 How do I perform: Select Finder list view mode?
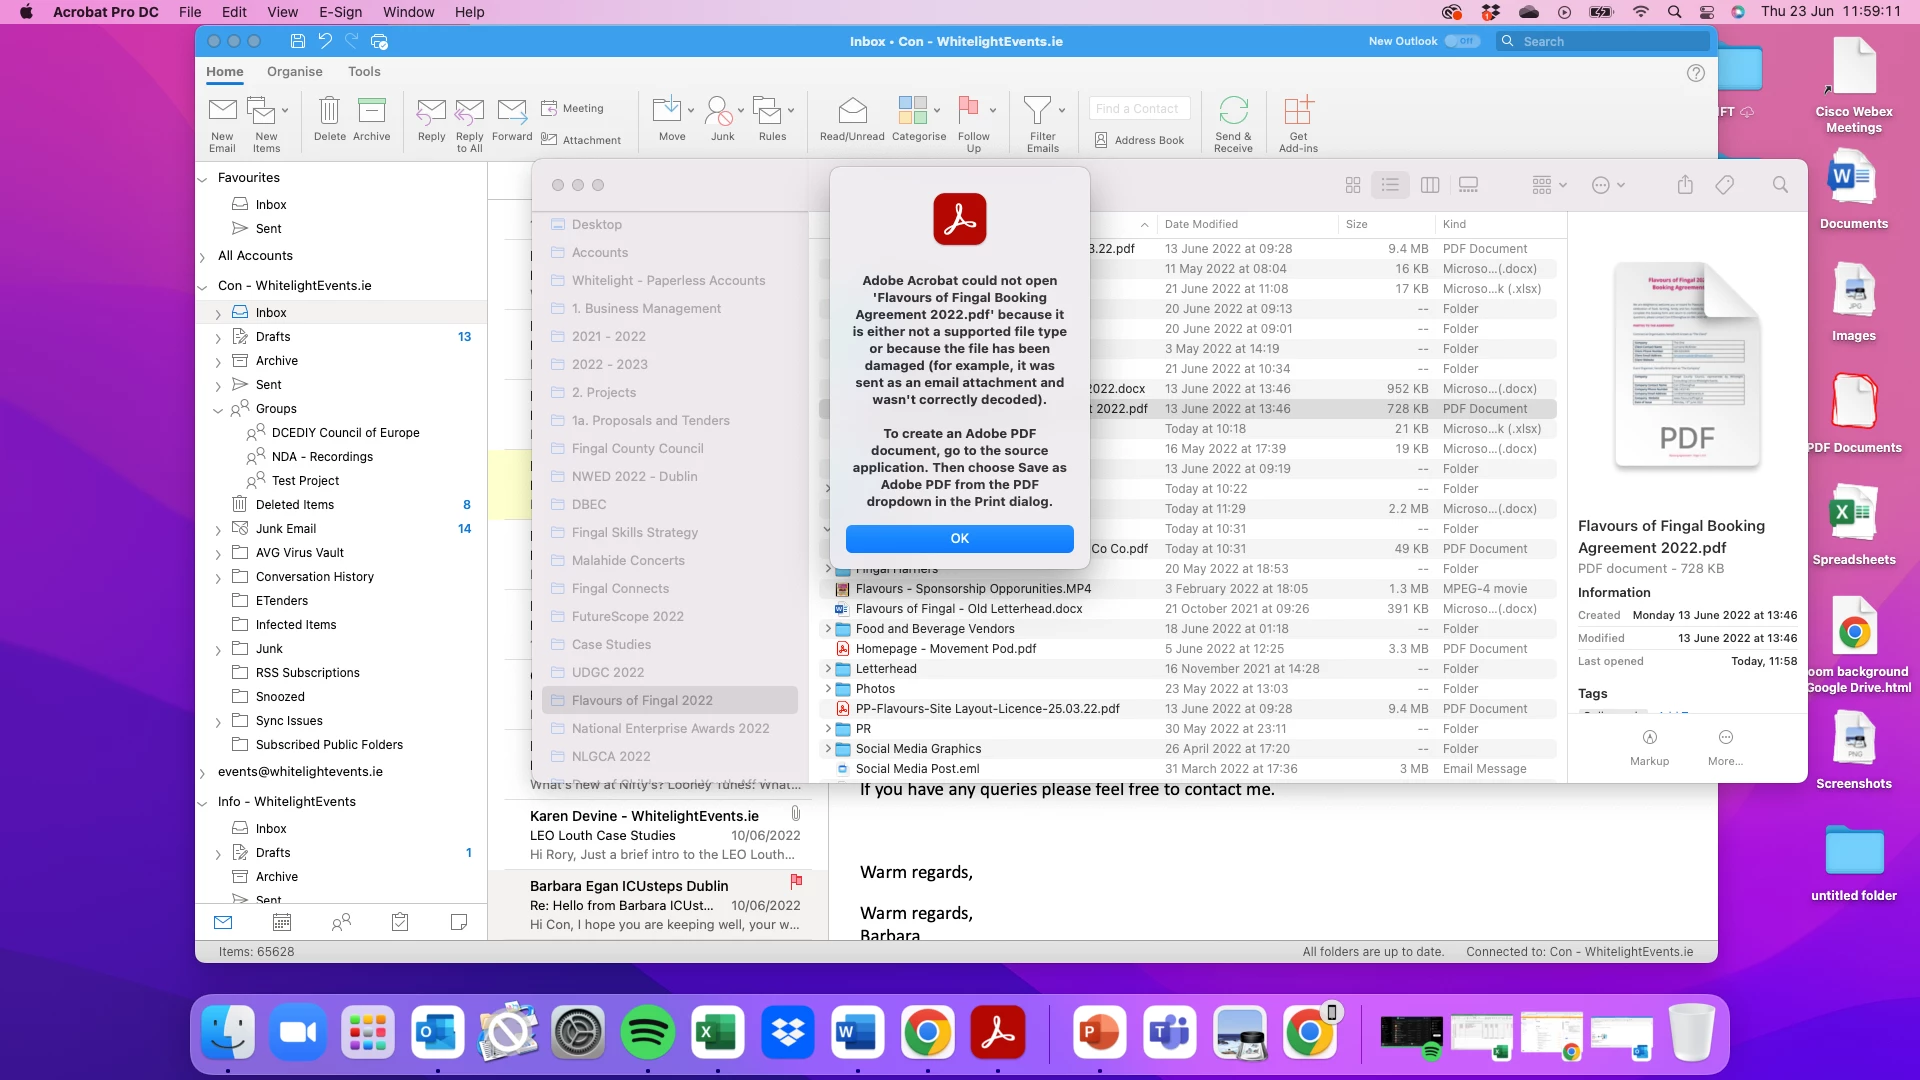(1390, 185)
